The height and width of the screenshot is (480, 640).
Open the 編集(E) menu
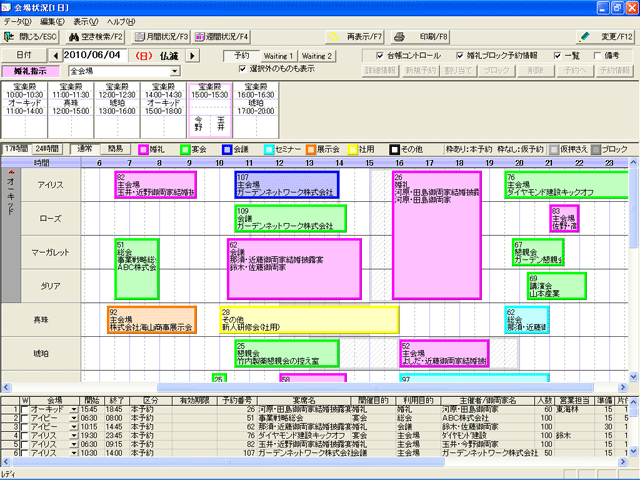(x=53, y=21)
